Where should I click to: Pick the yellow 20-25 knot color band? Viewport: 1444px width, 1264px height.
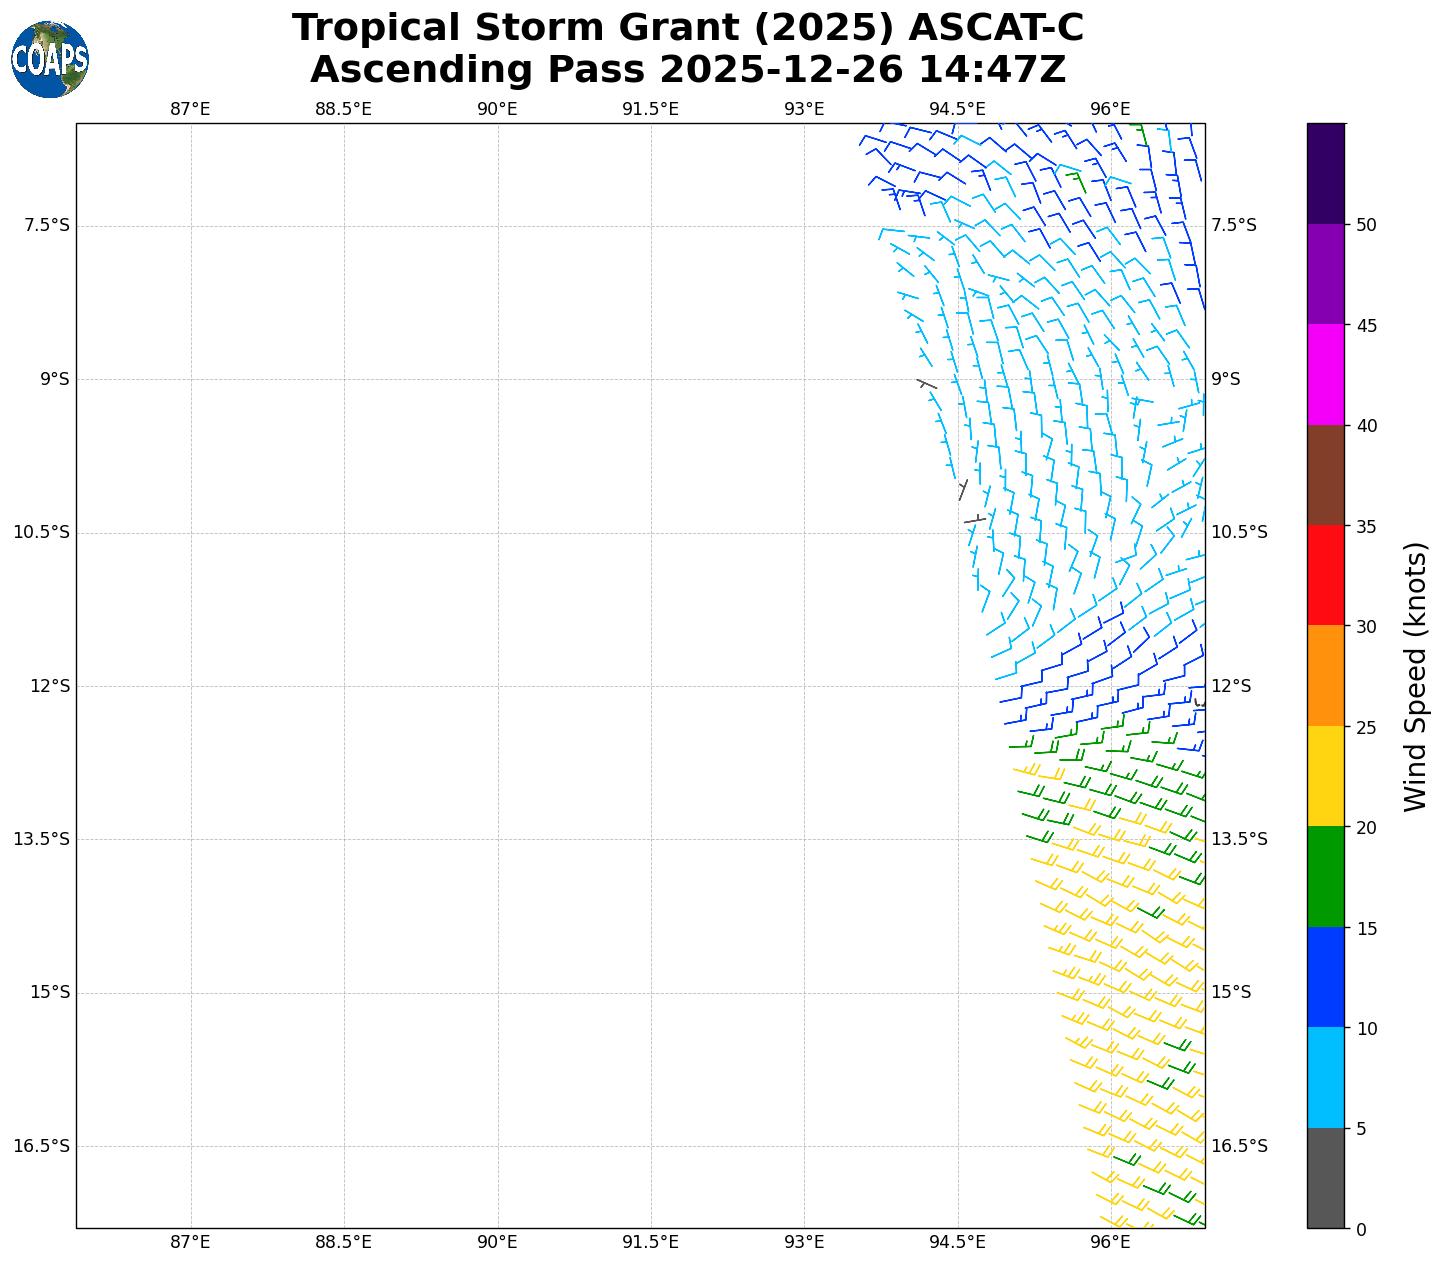click(1326, 777)
